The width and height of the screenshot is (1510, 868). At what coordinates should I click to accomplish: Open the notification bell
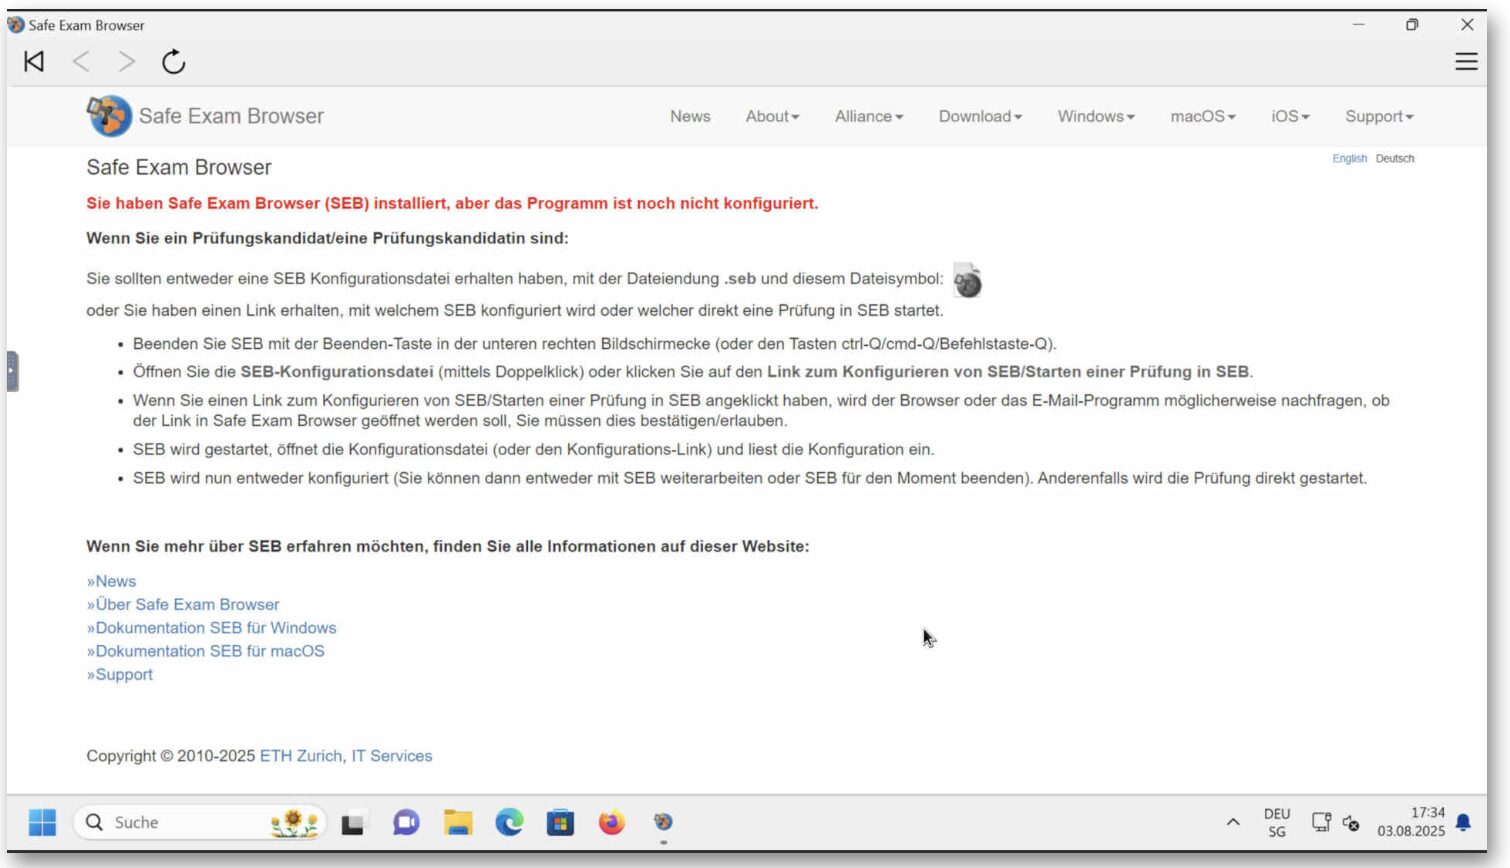point(1463,822)
